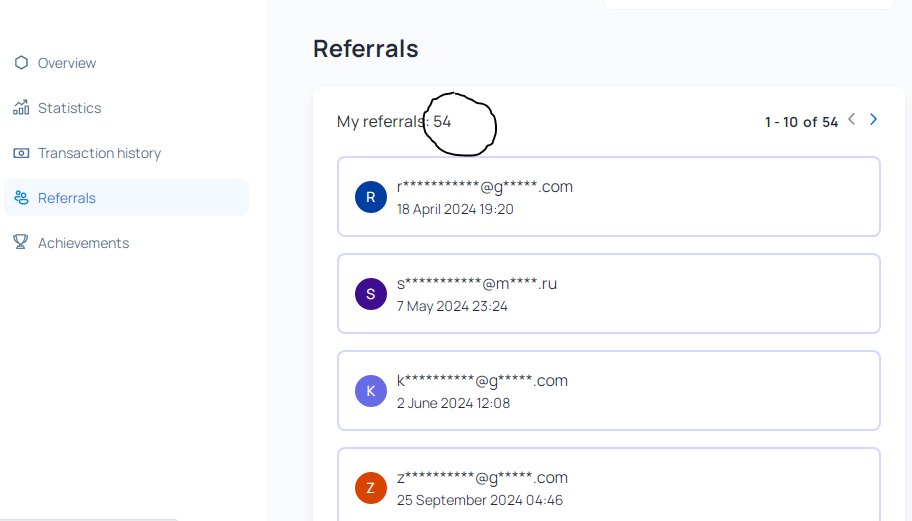Viewport: 912px width, 521px height.
Task: Open the Statistics menu item
Action: click(70, 108)
